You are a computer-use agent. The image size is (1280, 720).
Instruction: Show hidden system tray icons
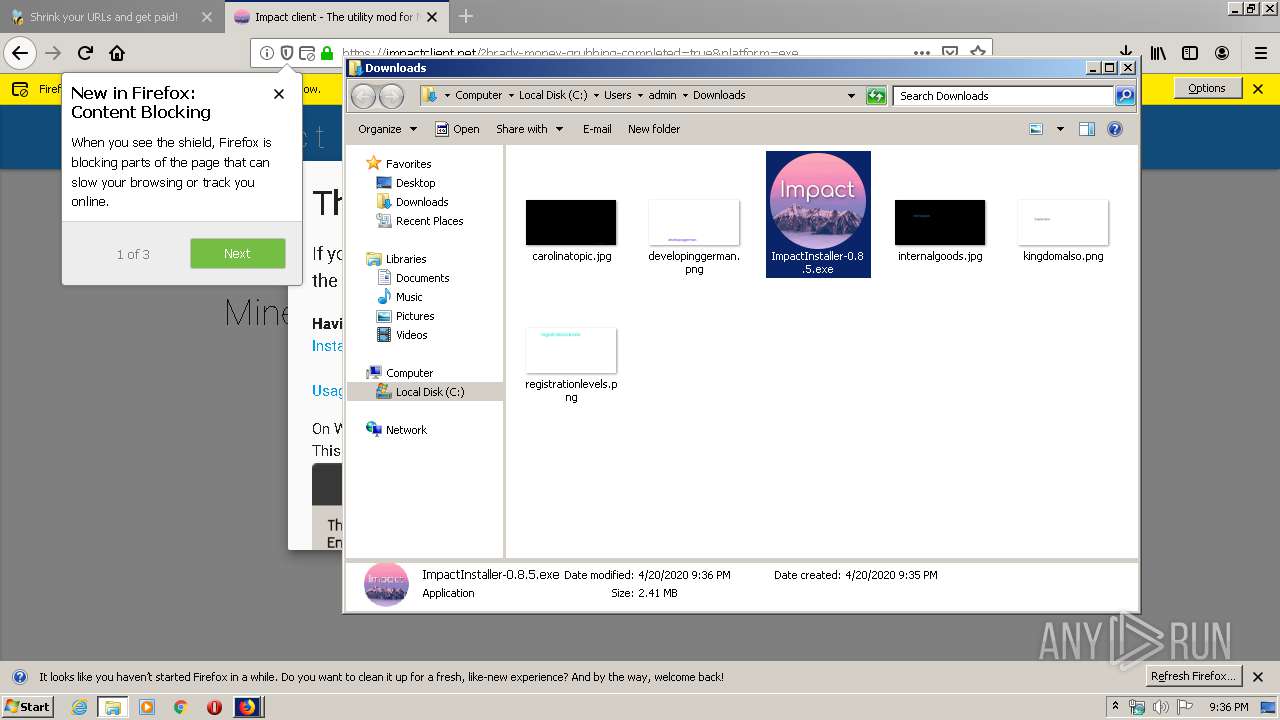1115,707
